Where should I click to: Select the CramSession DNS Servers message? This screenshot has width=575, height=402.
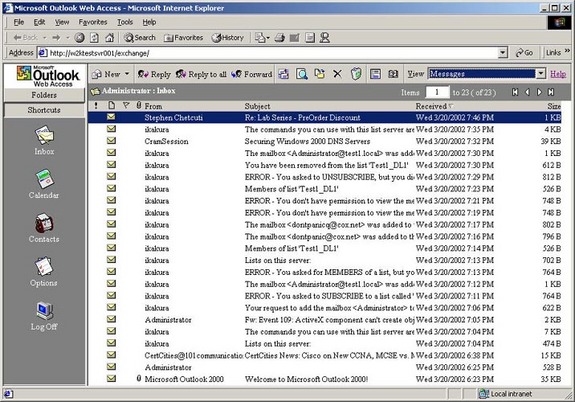324,141
